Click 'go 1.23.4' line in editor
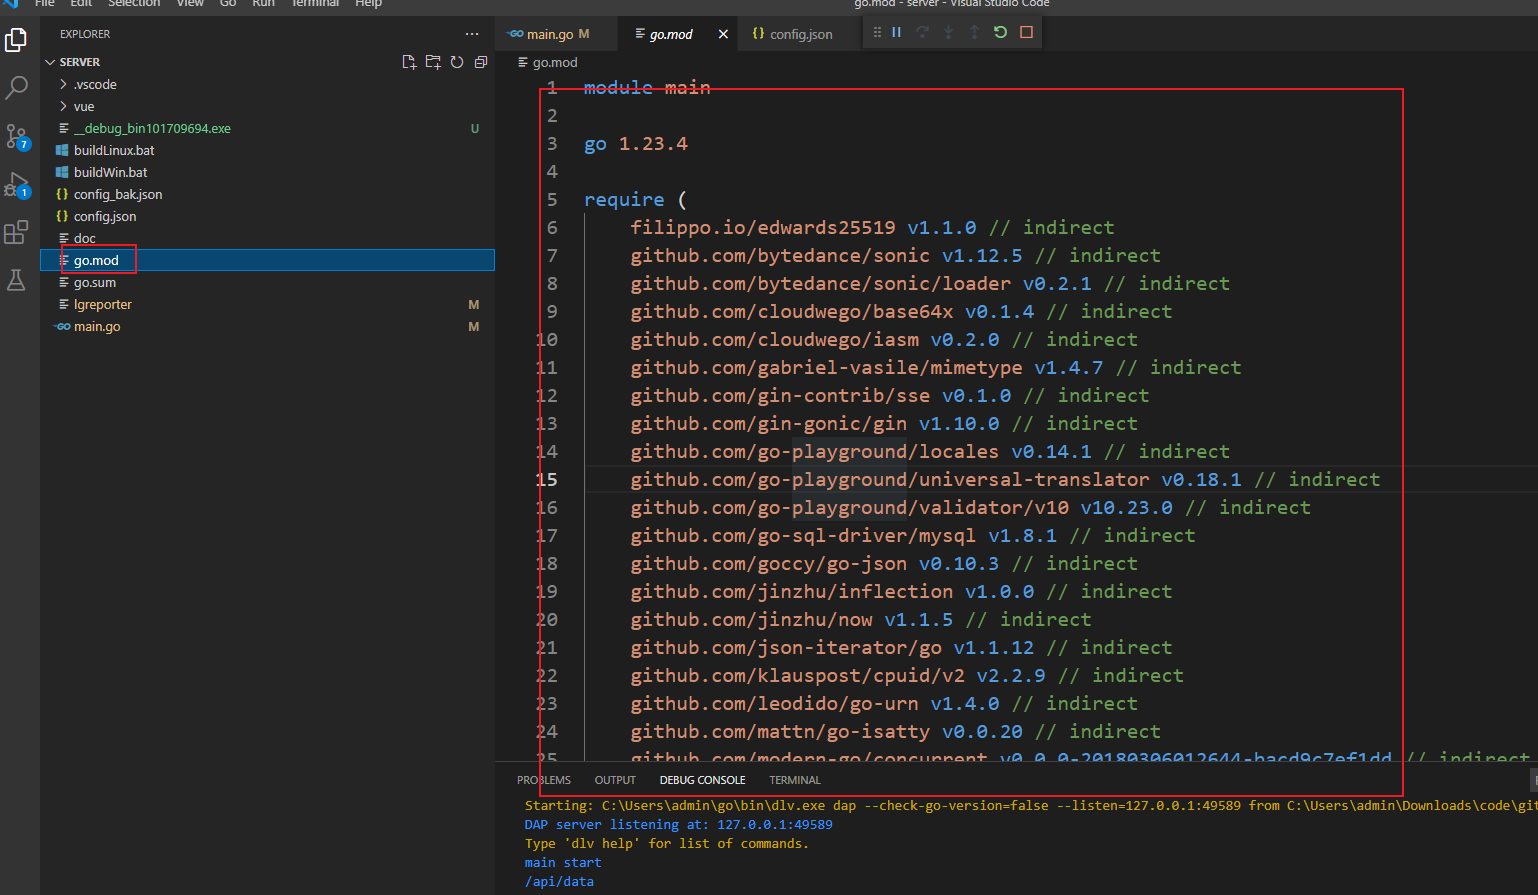1538x895 pixels. tap(636, 144)
